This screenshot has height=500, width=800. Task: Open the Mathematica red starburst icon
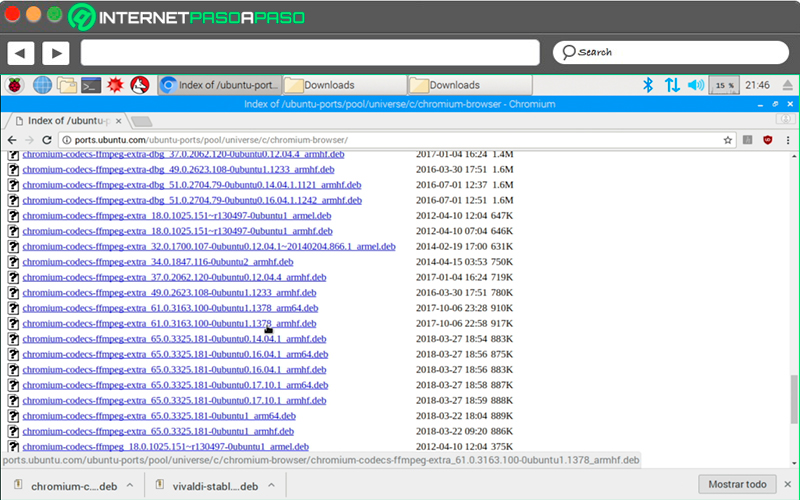(x=115, y=85)
